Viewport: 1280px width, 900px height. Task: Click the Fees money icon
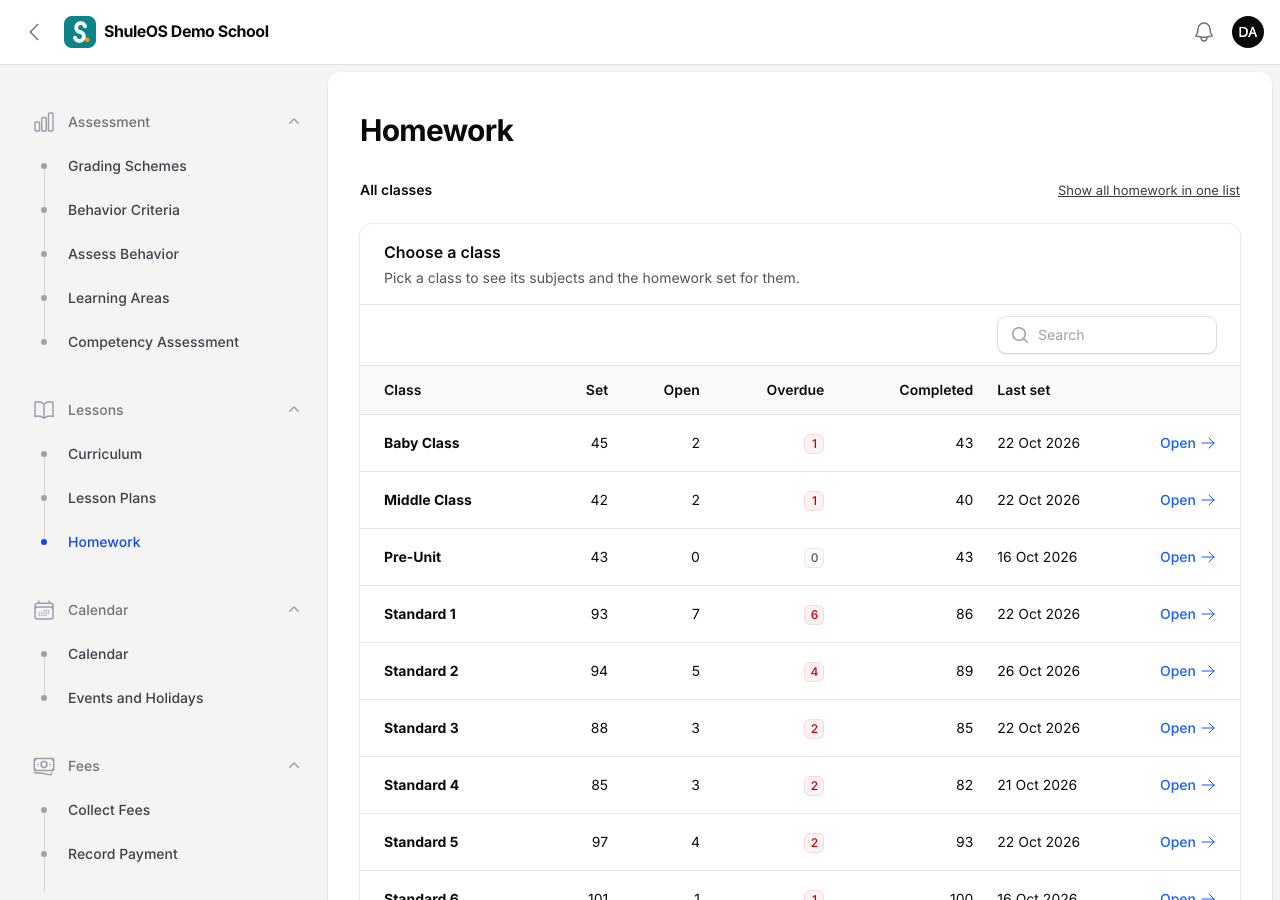pos(44,766)
